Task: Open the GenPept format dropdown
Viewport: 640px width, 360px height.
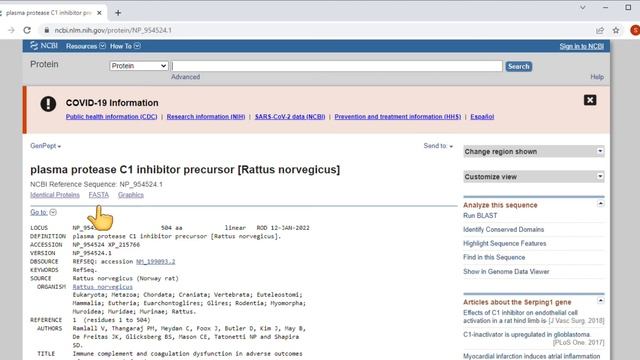Action: coord(45,146)
